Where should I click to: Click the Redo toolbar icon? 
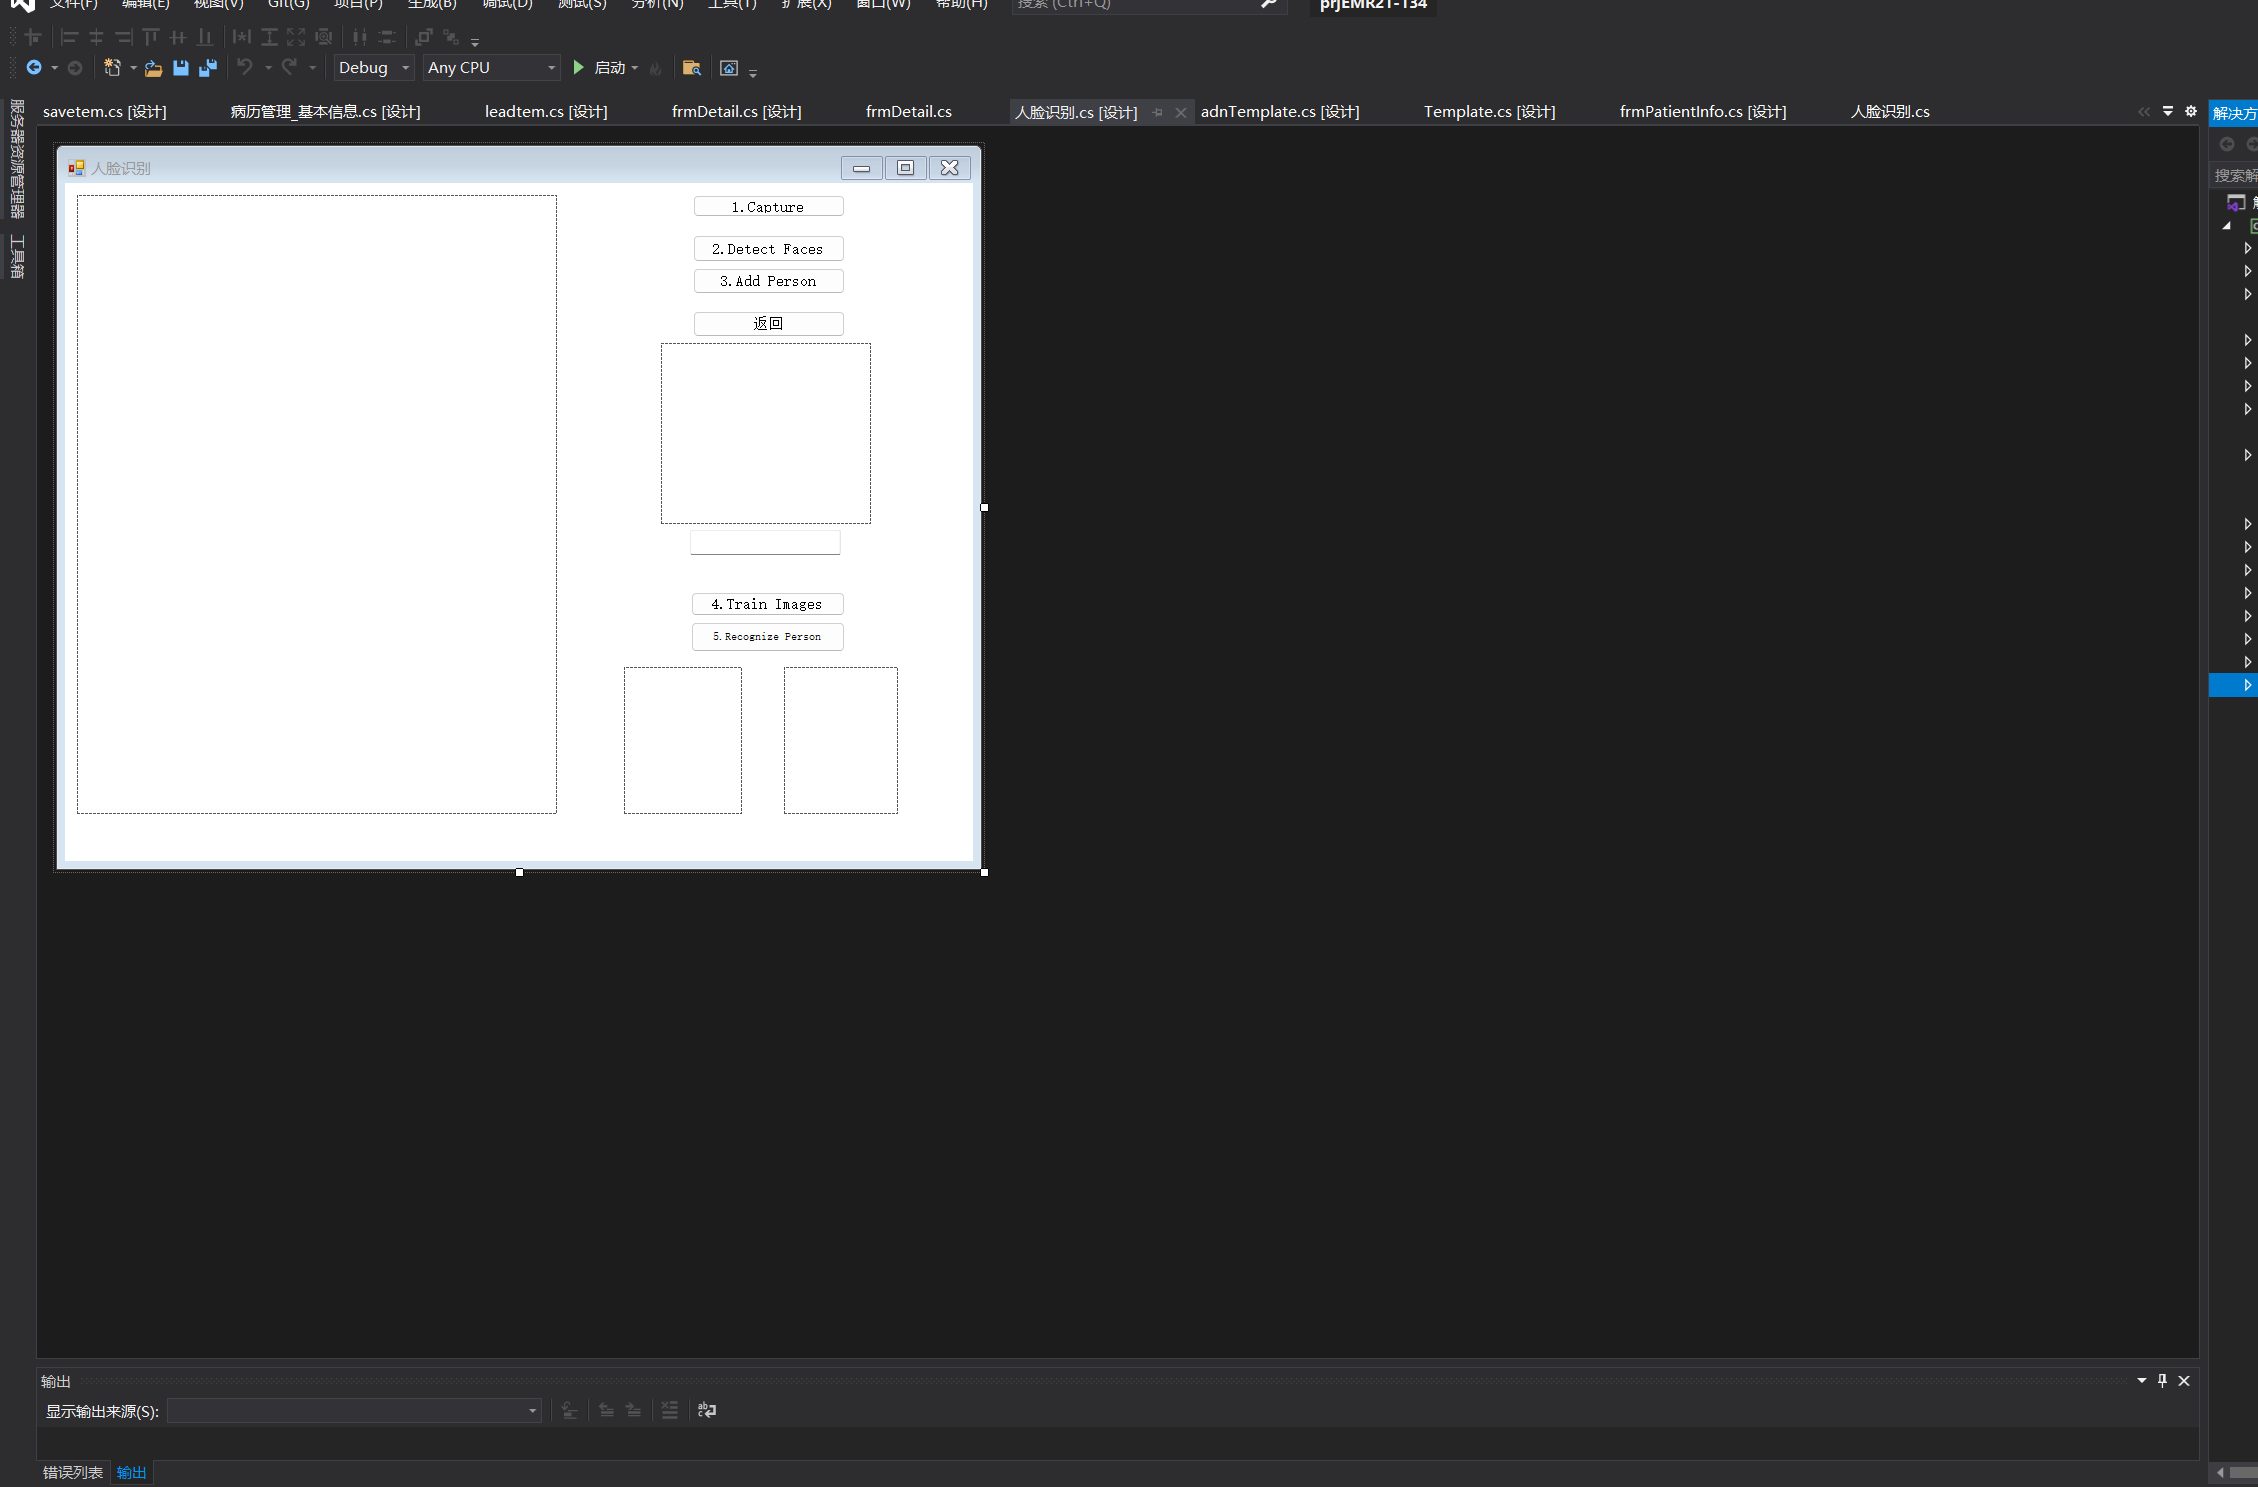[287, 68]
